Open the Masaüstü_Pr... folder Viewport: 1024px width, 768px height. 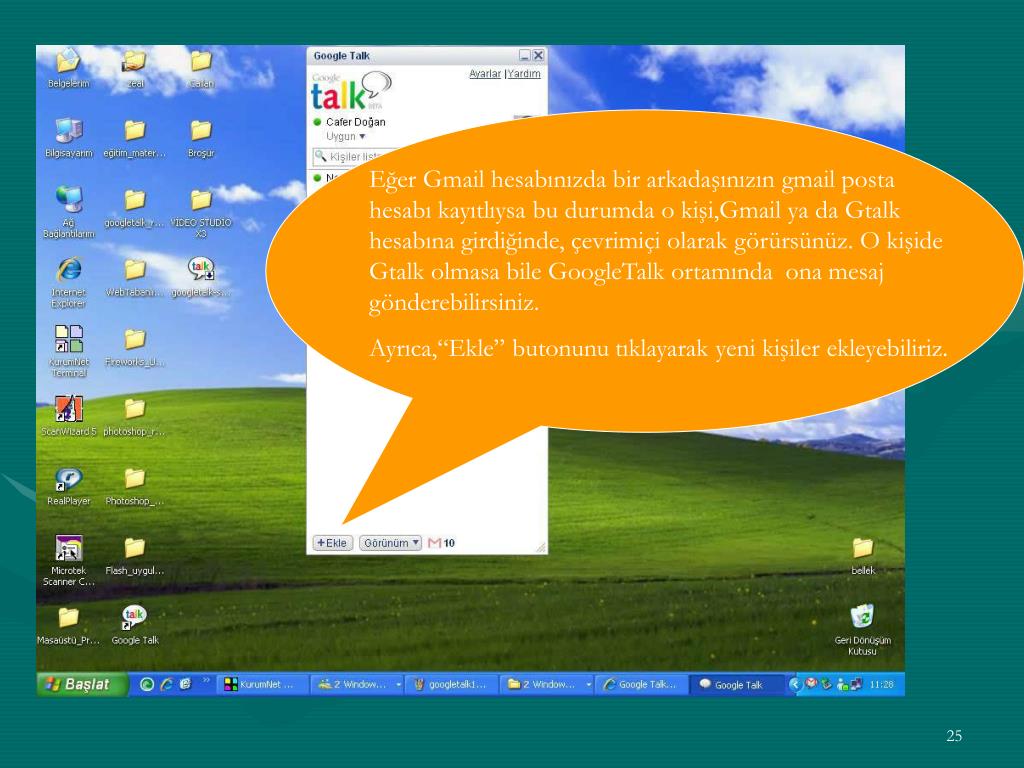pos(69,626)
